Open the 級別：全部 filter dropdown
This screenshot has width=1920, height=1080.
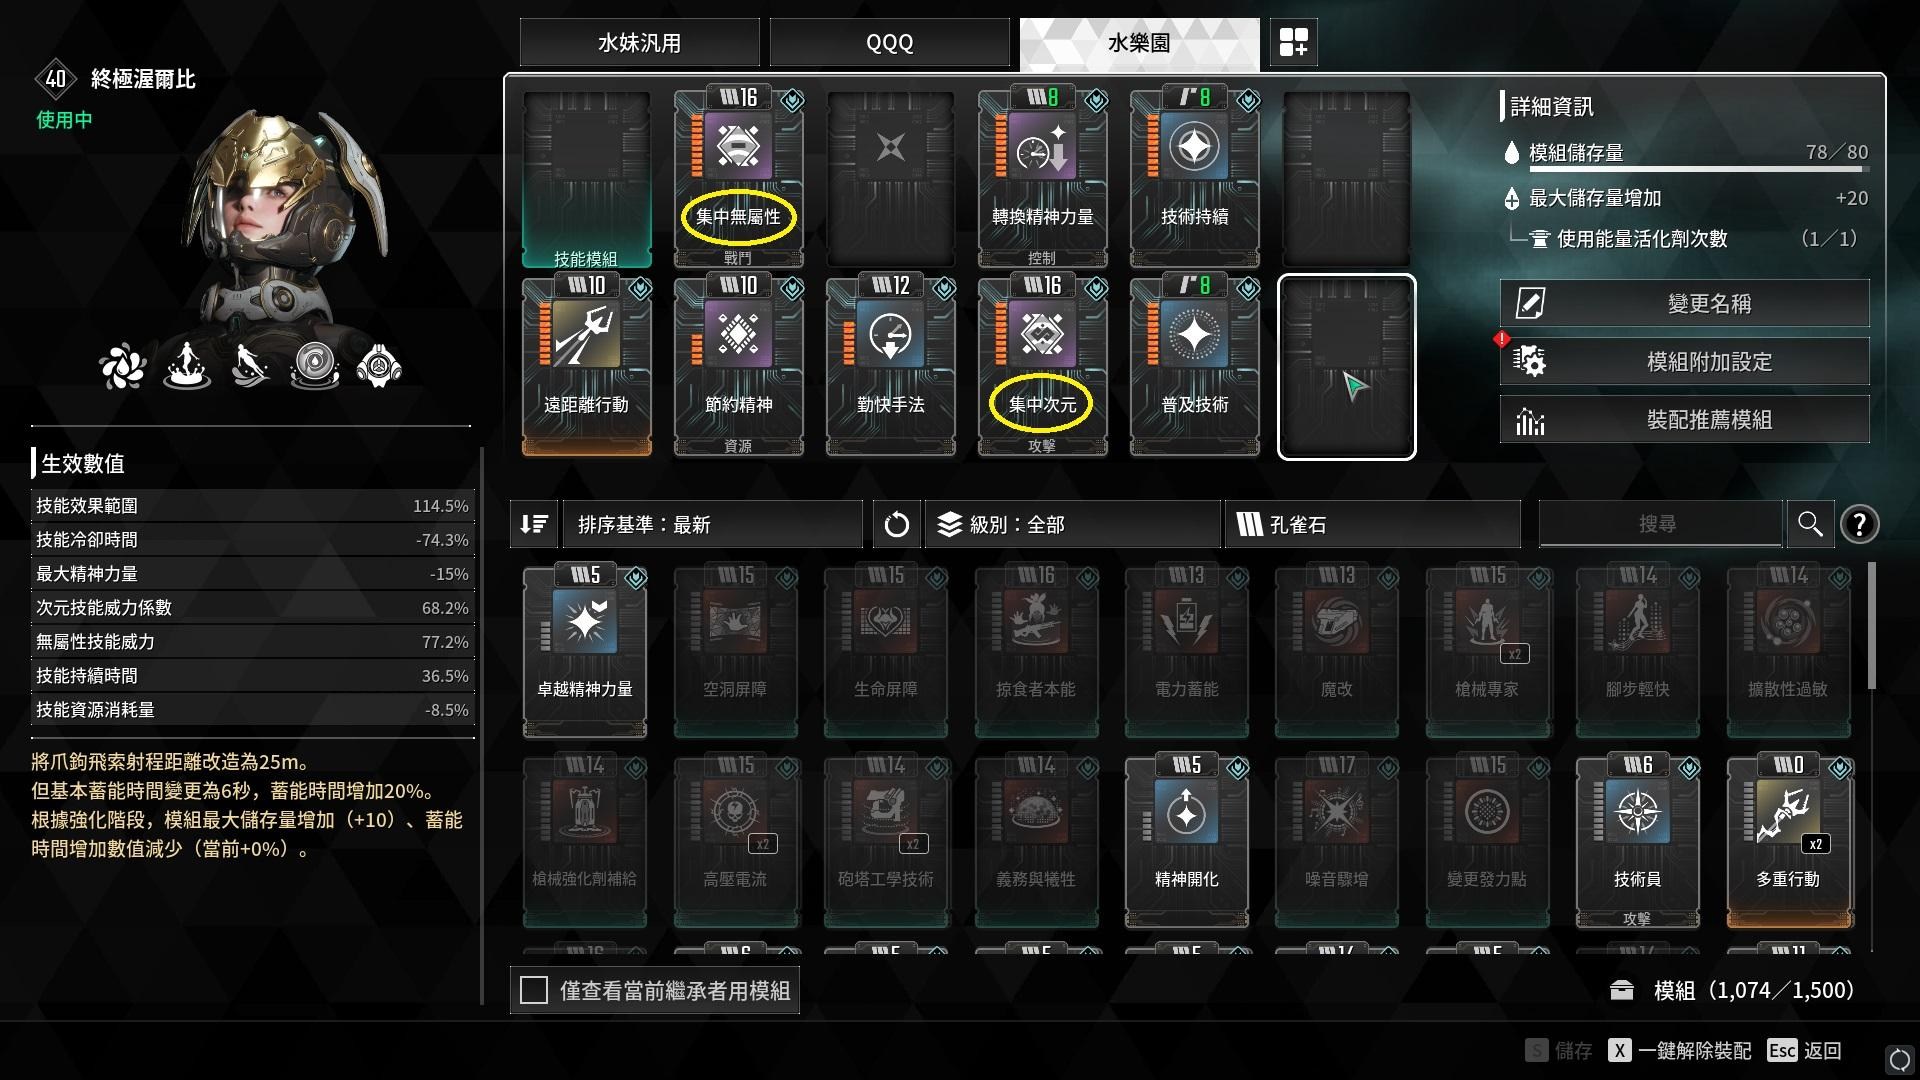(x=1073, y=524)
